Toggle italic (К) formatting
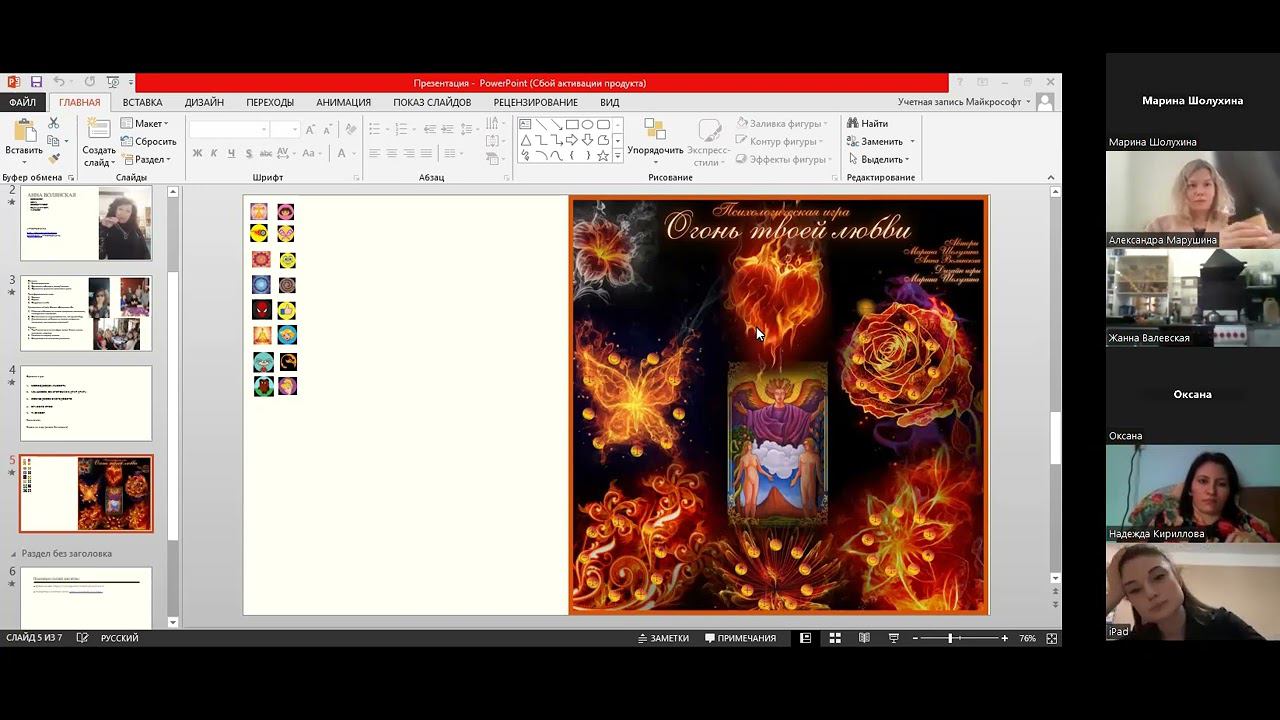The image size is (1280, 720). [214, 153]
